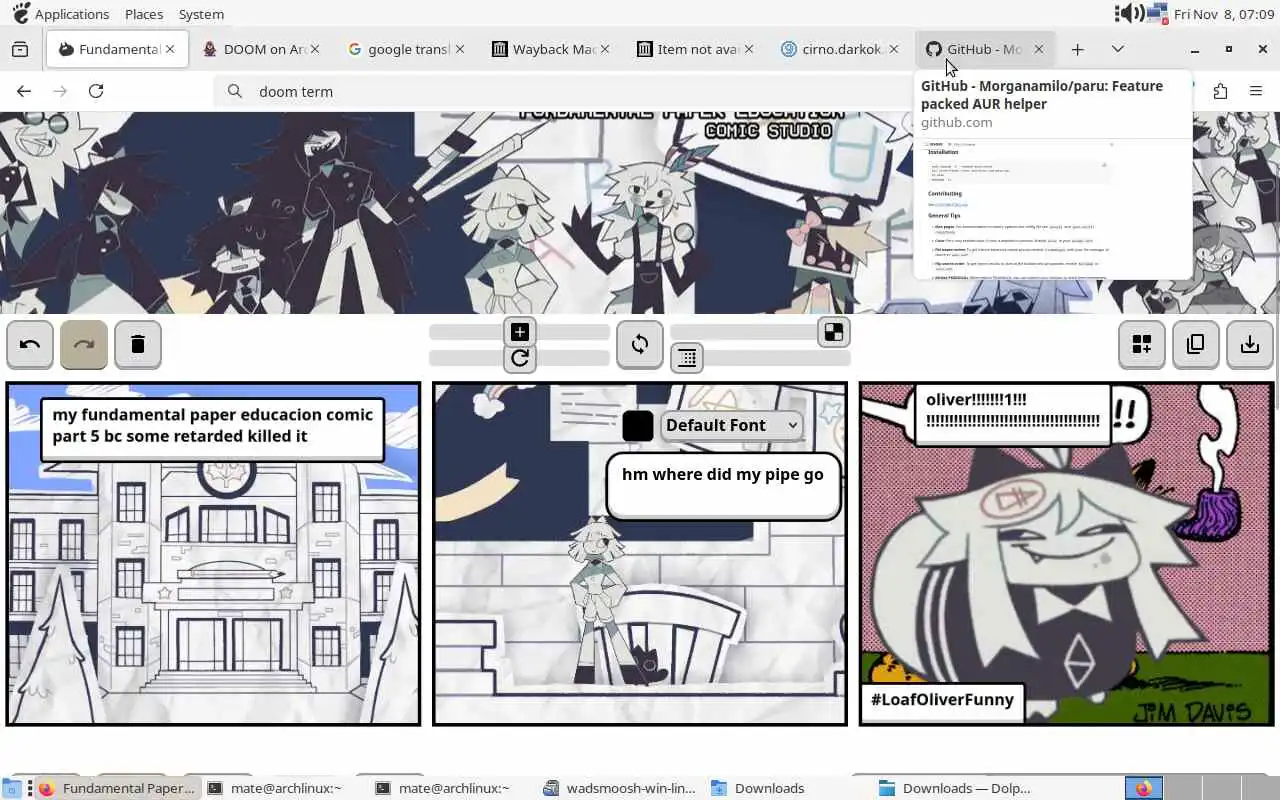Close the google translate tab
1280x800 pixels.
coord(460,49)
